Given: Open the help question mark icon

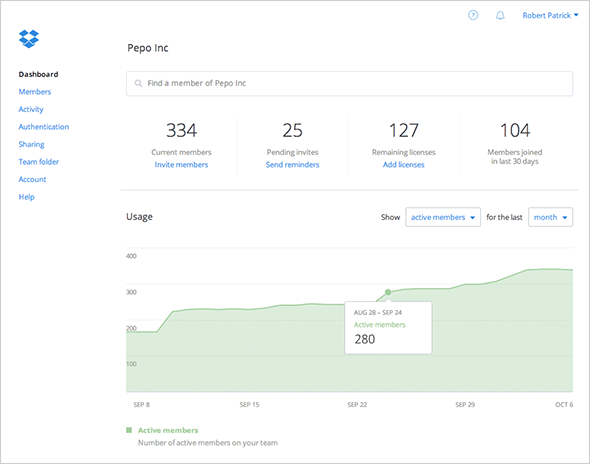Looking at the screenshot, I should [x=473, y=15].
